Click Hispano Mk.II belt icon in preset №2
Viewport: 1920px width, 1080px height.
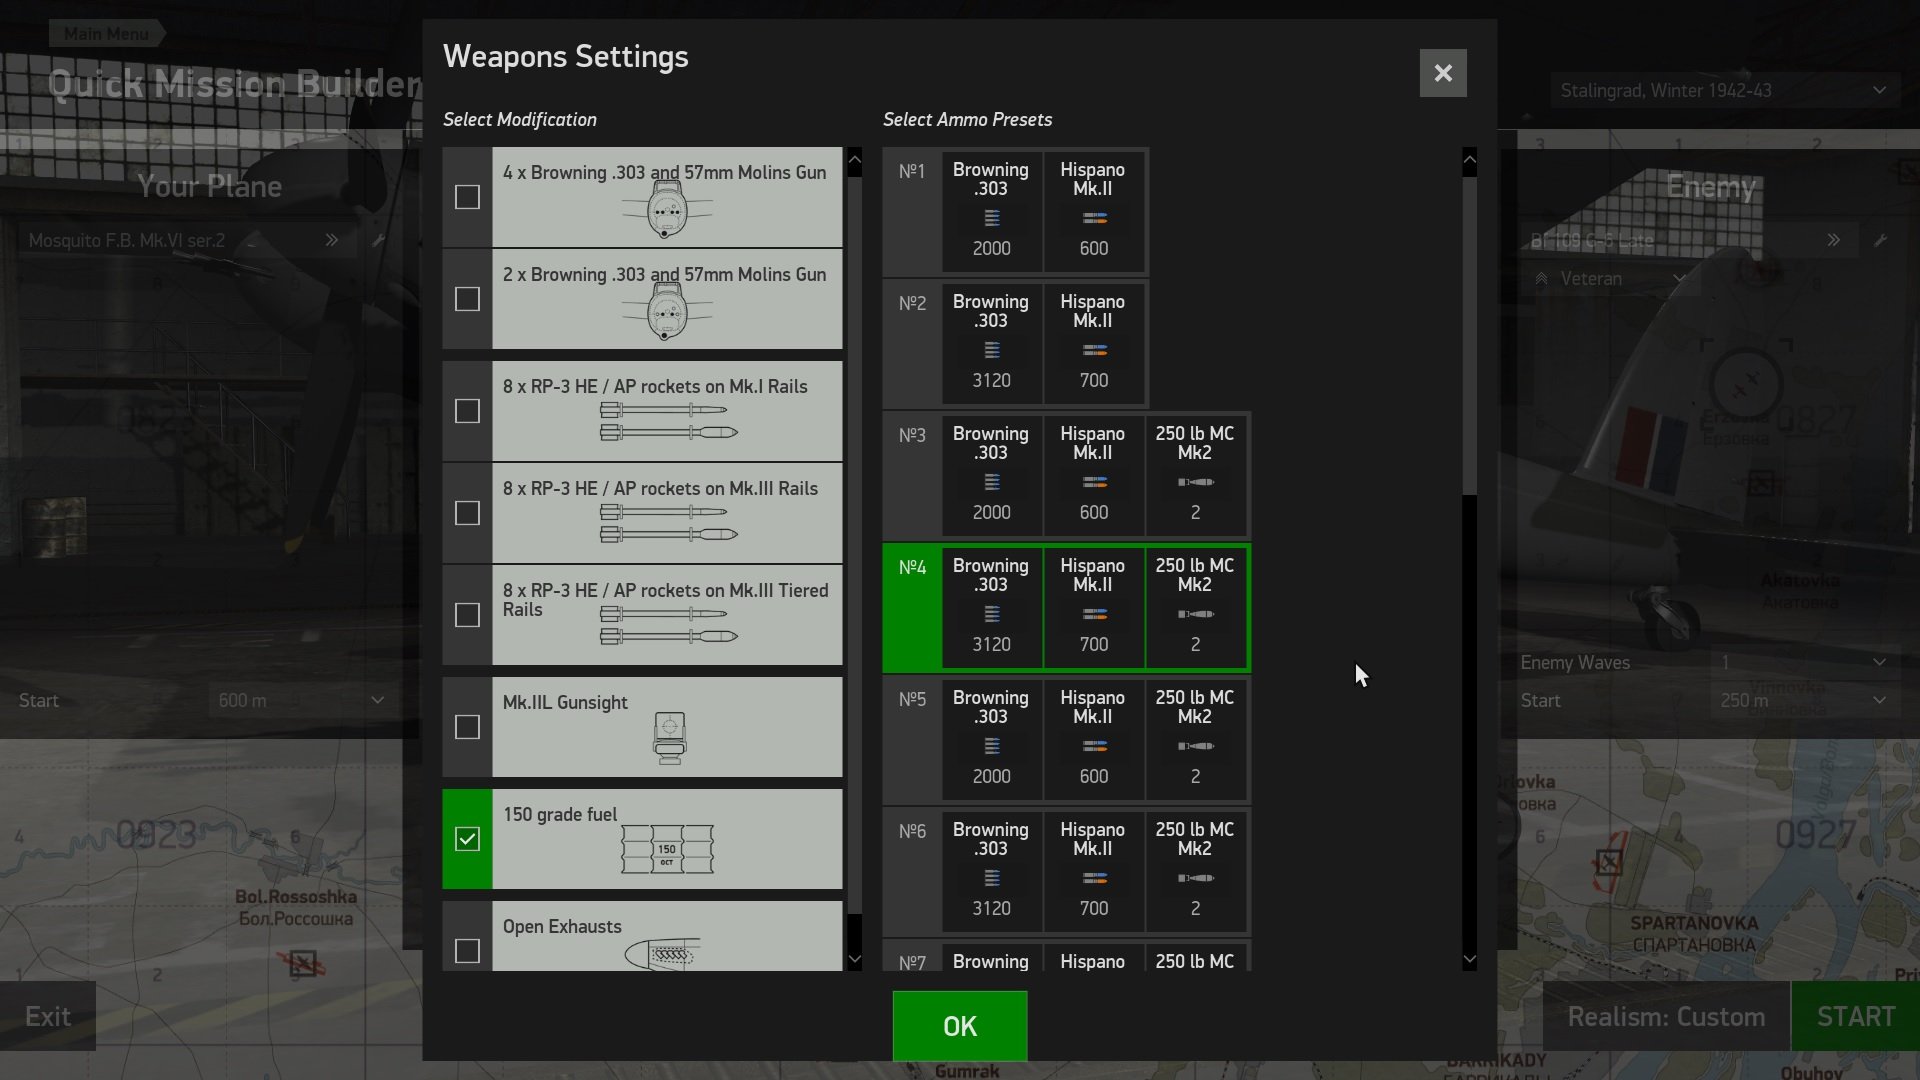(x=1094, y=350)
